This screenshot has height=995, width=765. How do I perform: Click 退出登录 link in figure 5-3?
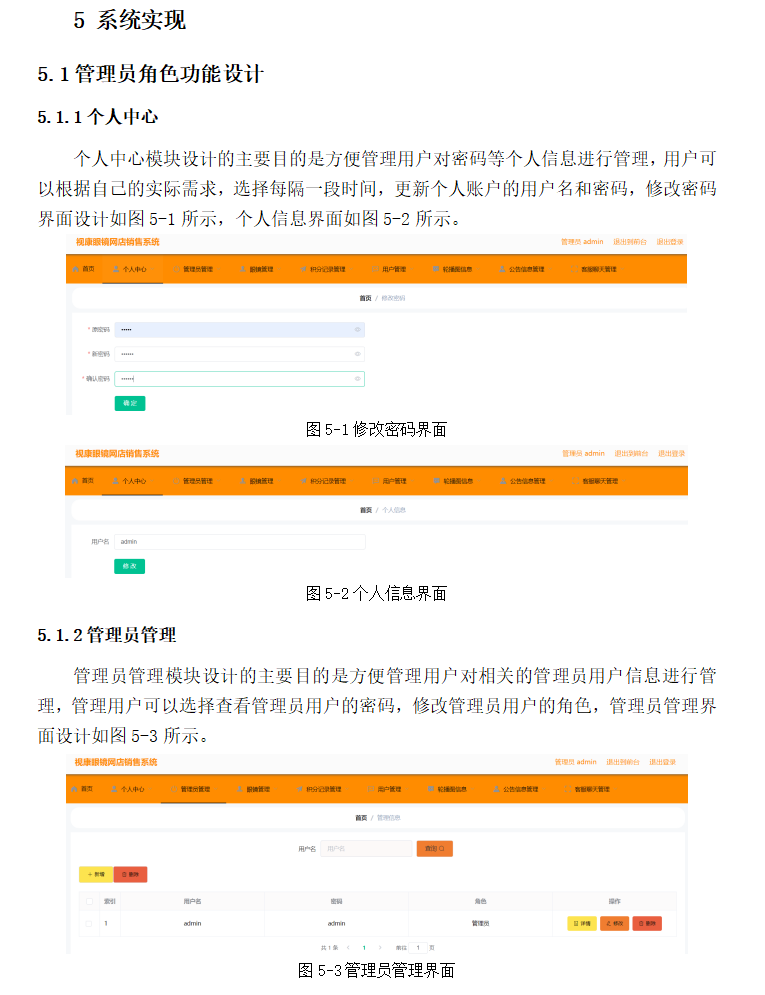click(663, 761)
